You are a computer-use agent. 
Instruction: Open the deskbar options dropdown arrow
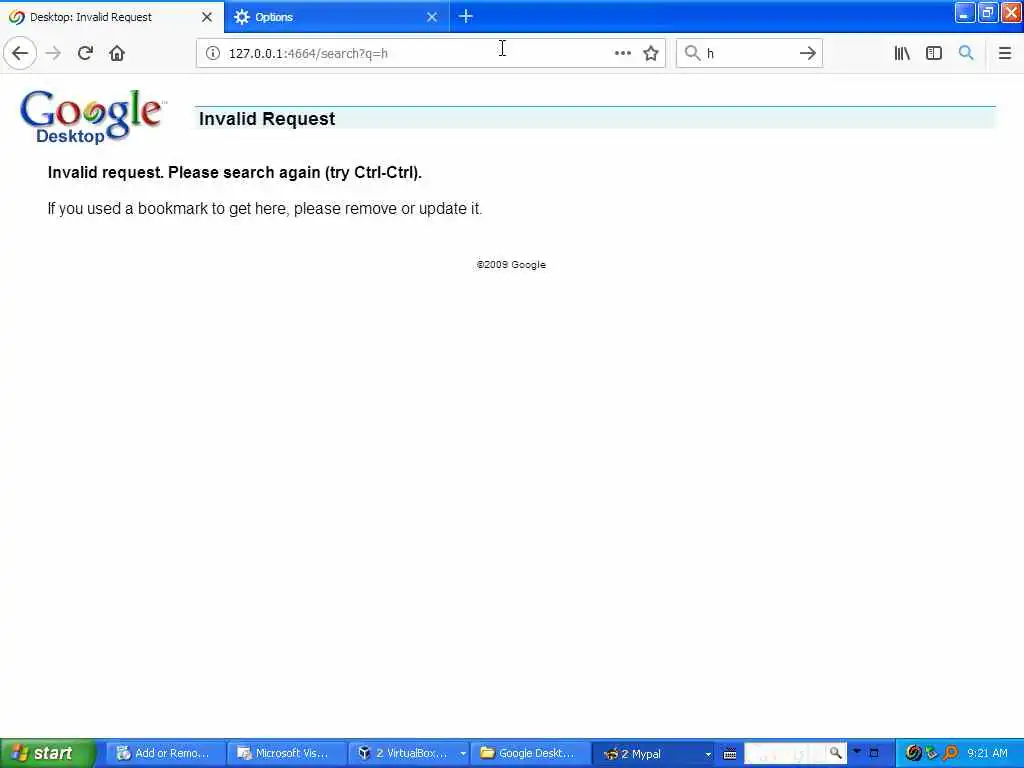(x=857, y=752)
